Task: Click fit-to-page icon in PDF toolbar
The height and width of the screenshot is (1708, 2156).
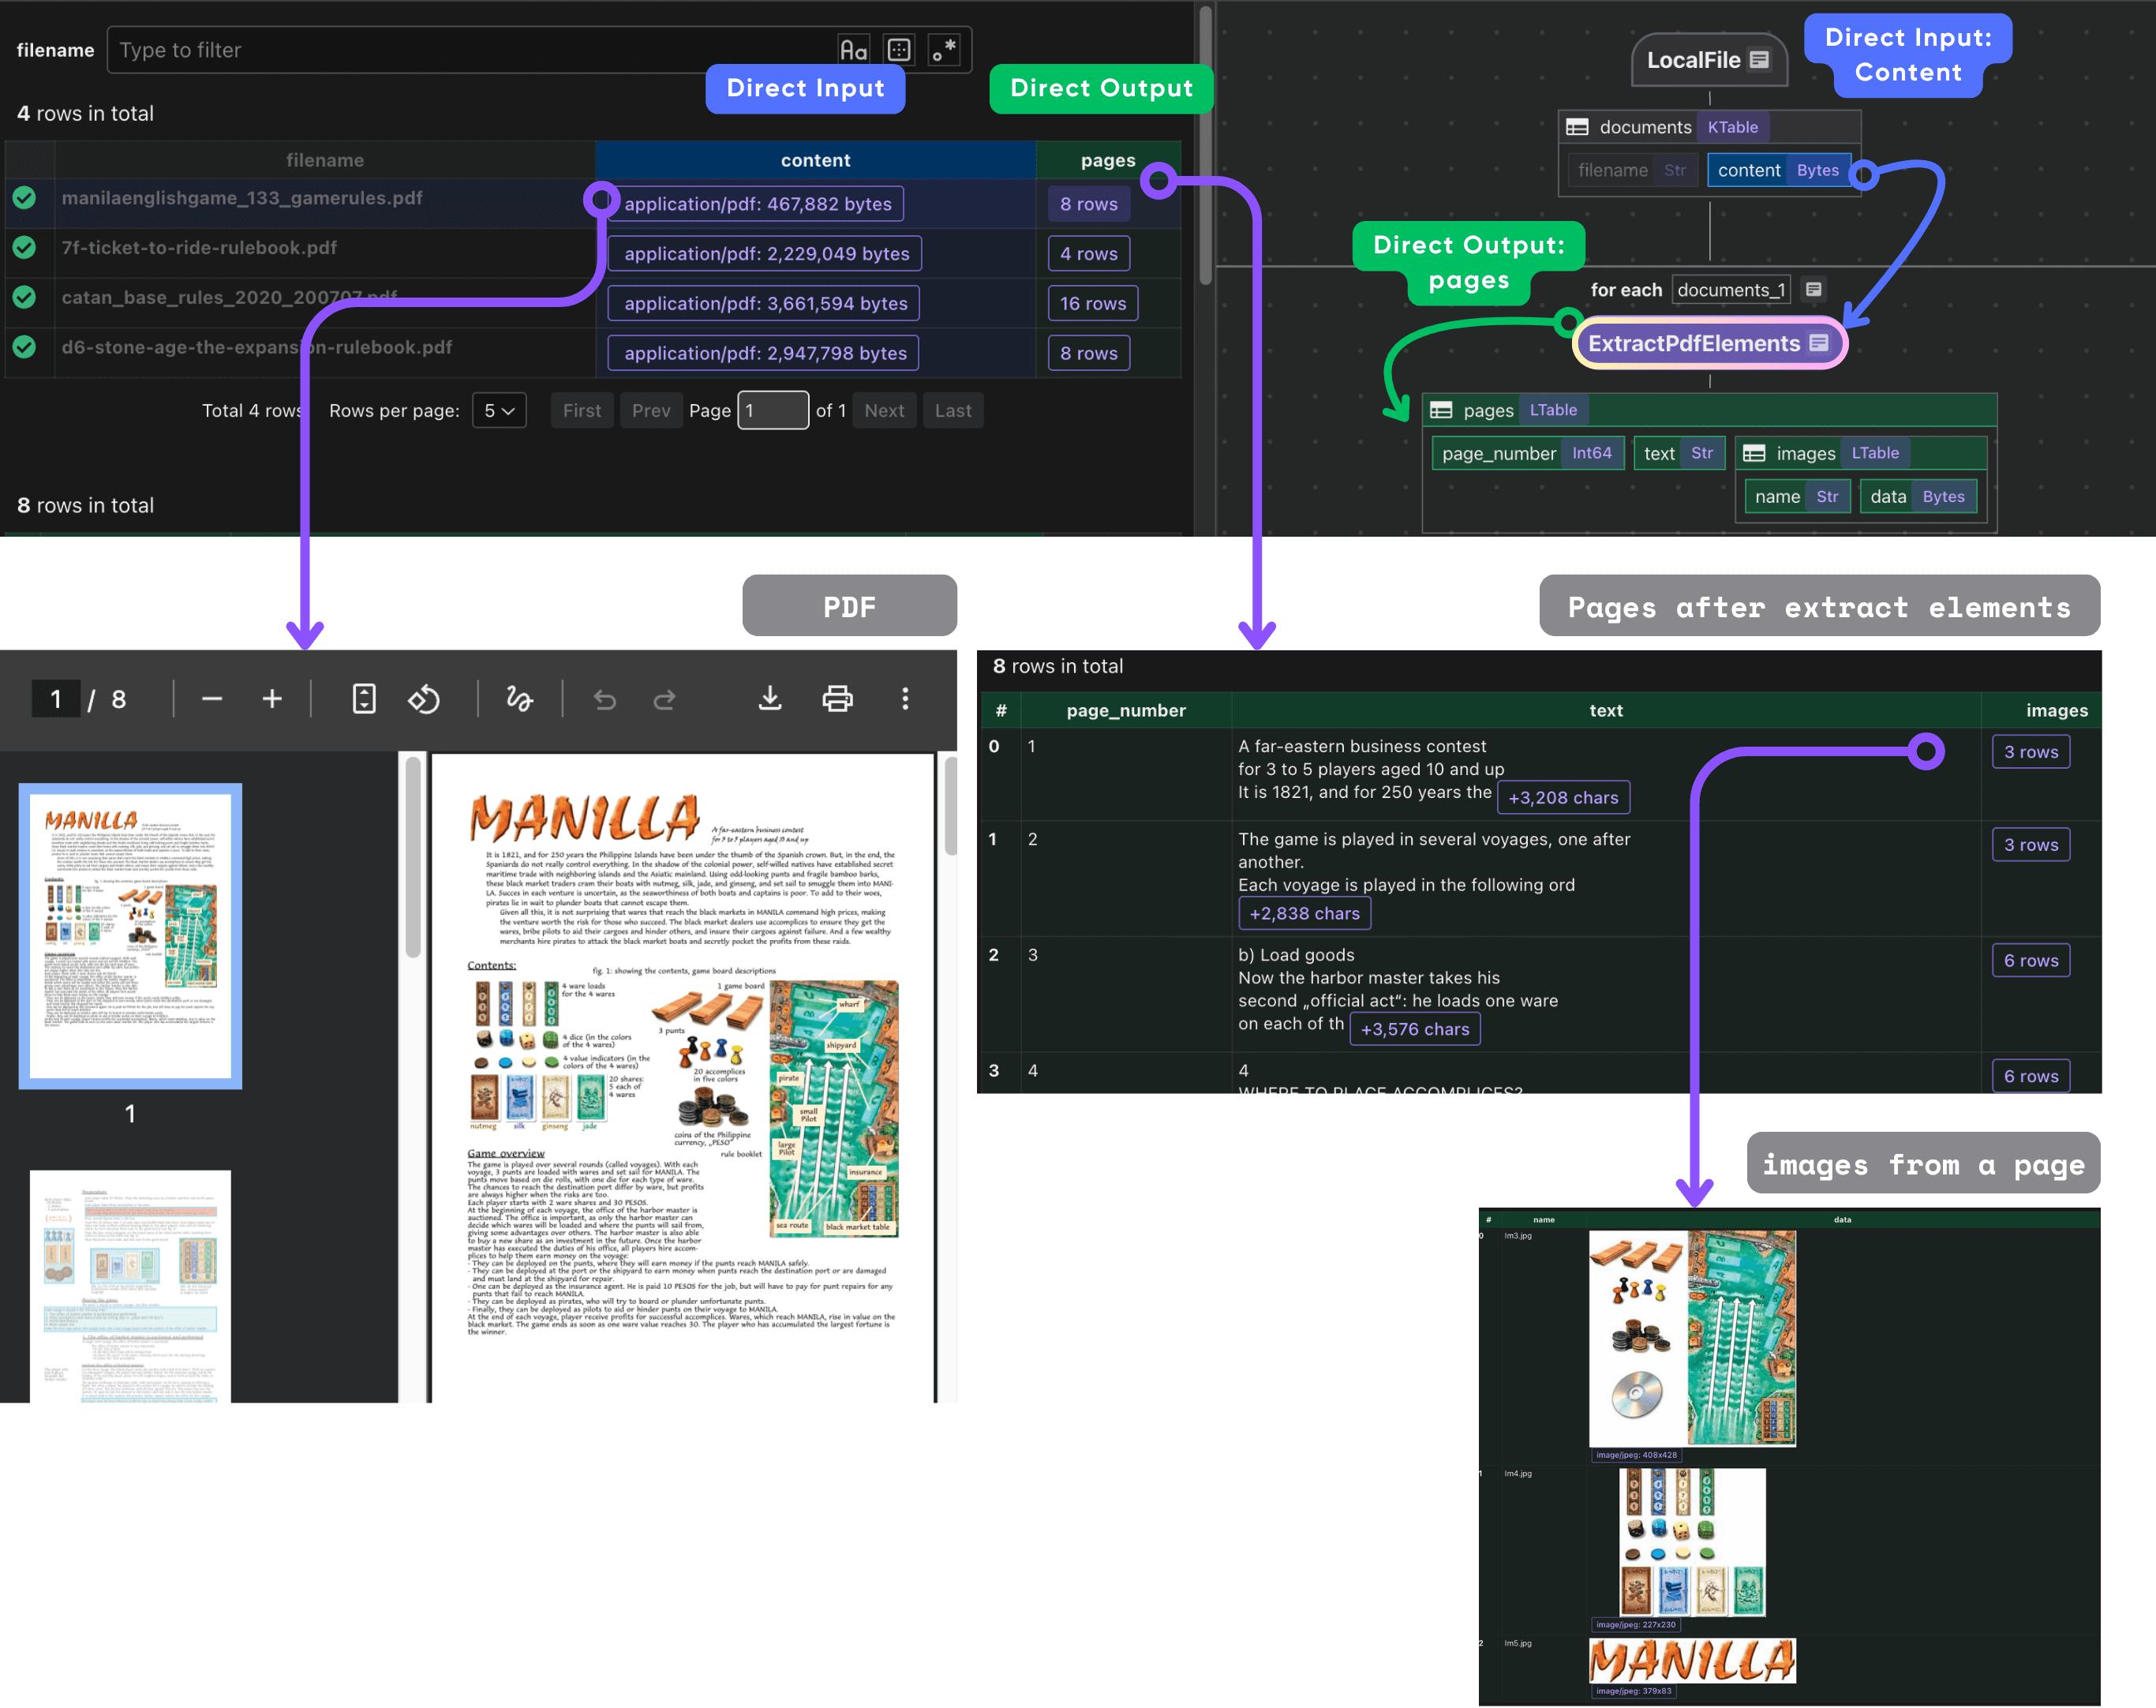Action: click(364, 699)
